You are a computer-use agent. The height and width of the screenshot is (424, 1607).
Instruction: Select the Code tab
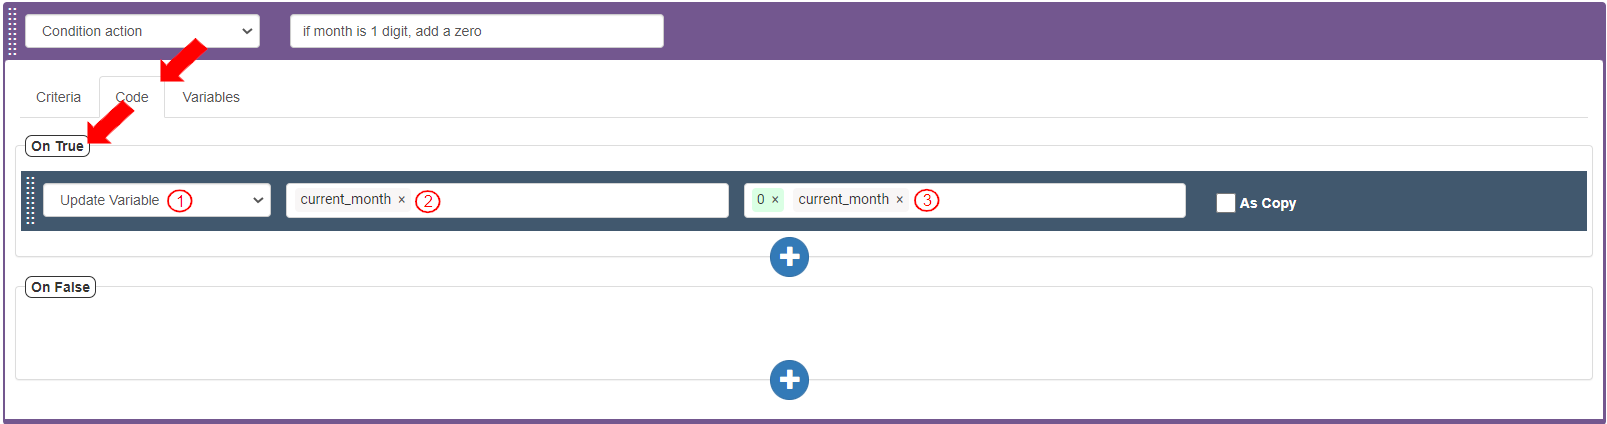click(132, 97)
